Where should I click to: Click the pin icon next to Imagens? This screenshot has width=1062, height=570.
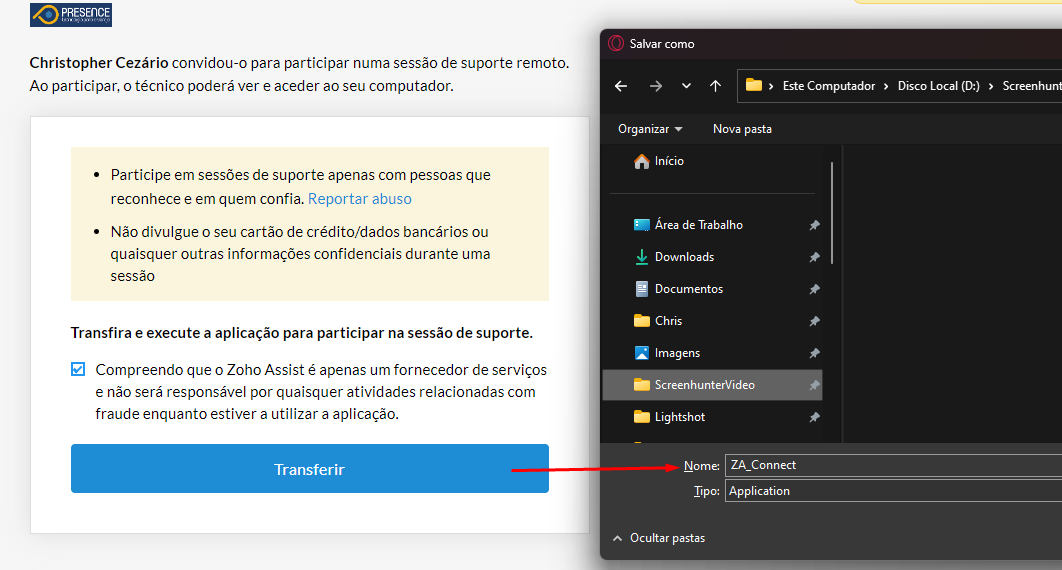coord(814,353)
